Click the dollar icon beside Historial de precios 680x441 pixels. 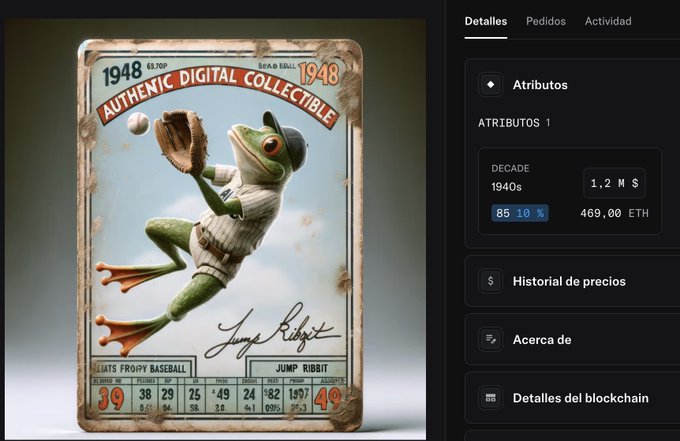pyautogui.click(x=490, y=281)
